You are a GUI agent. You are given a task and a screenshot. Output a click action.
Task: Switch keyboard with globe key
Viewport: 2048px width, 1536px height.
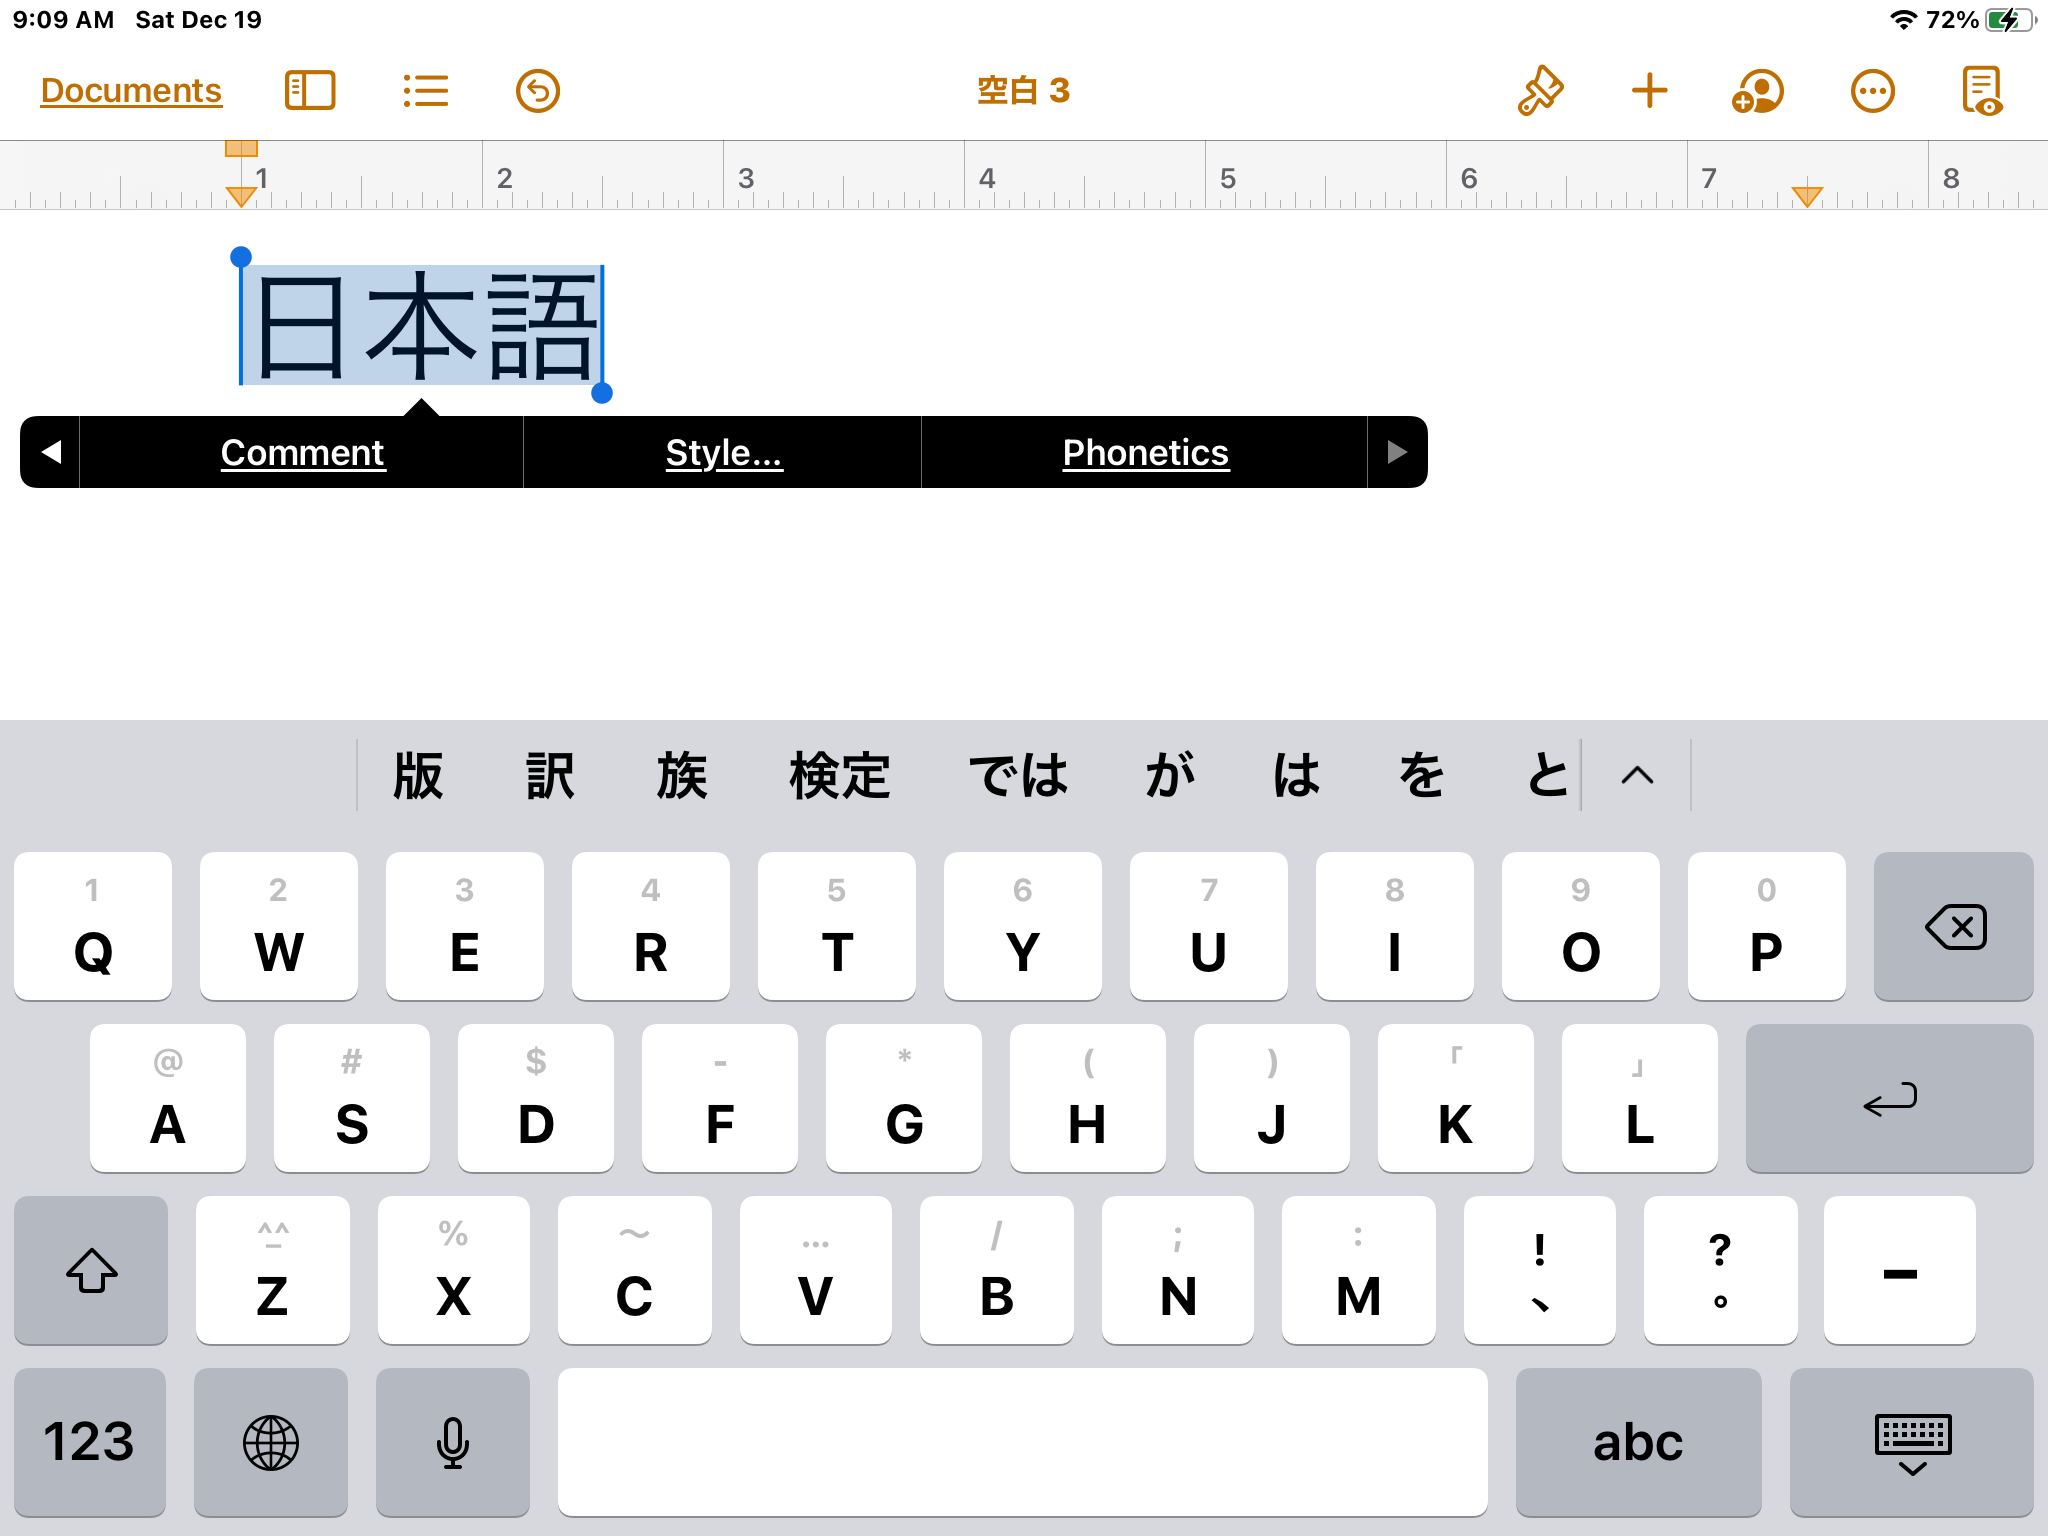270,1442
